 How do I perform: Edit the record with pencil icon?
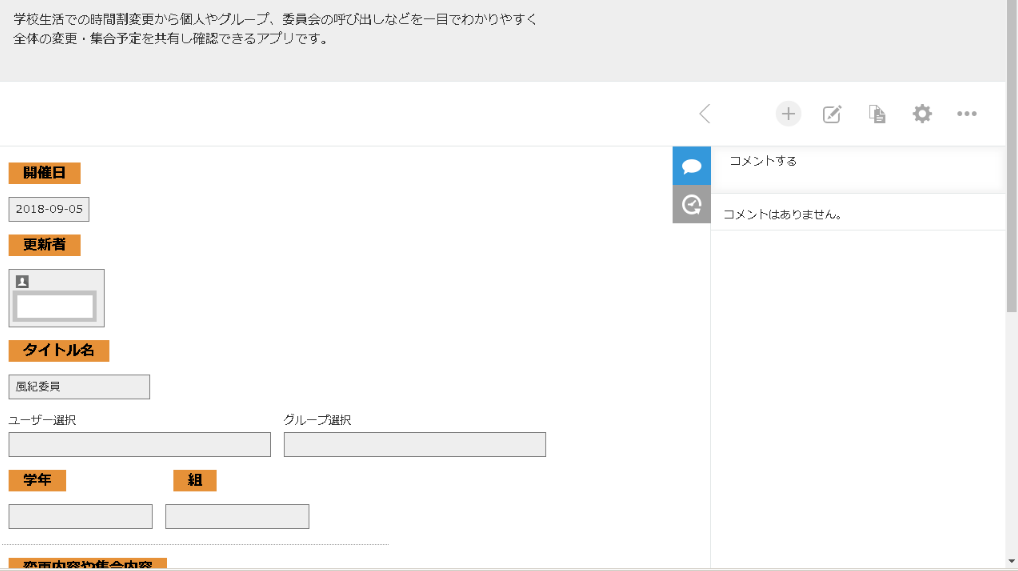coord(832,114)
